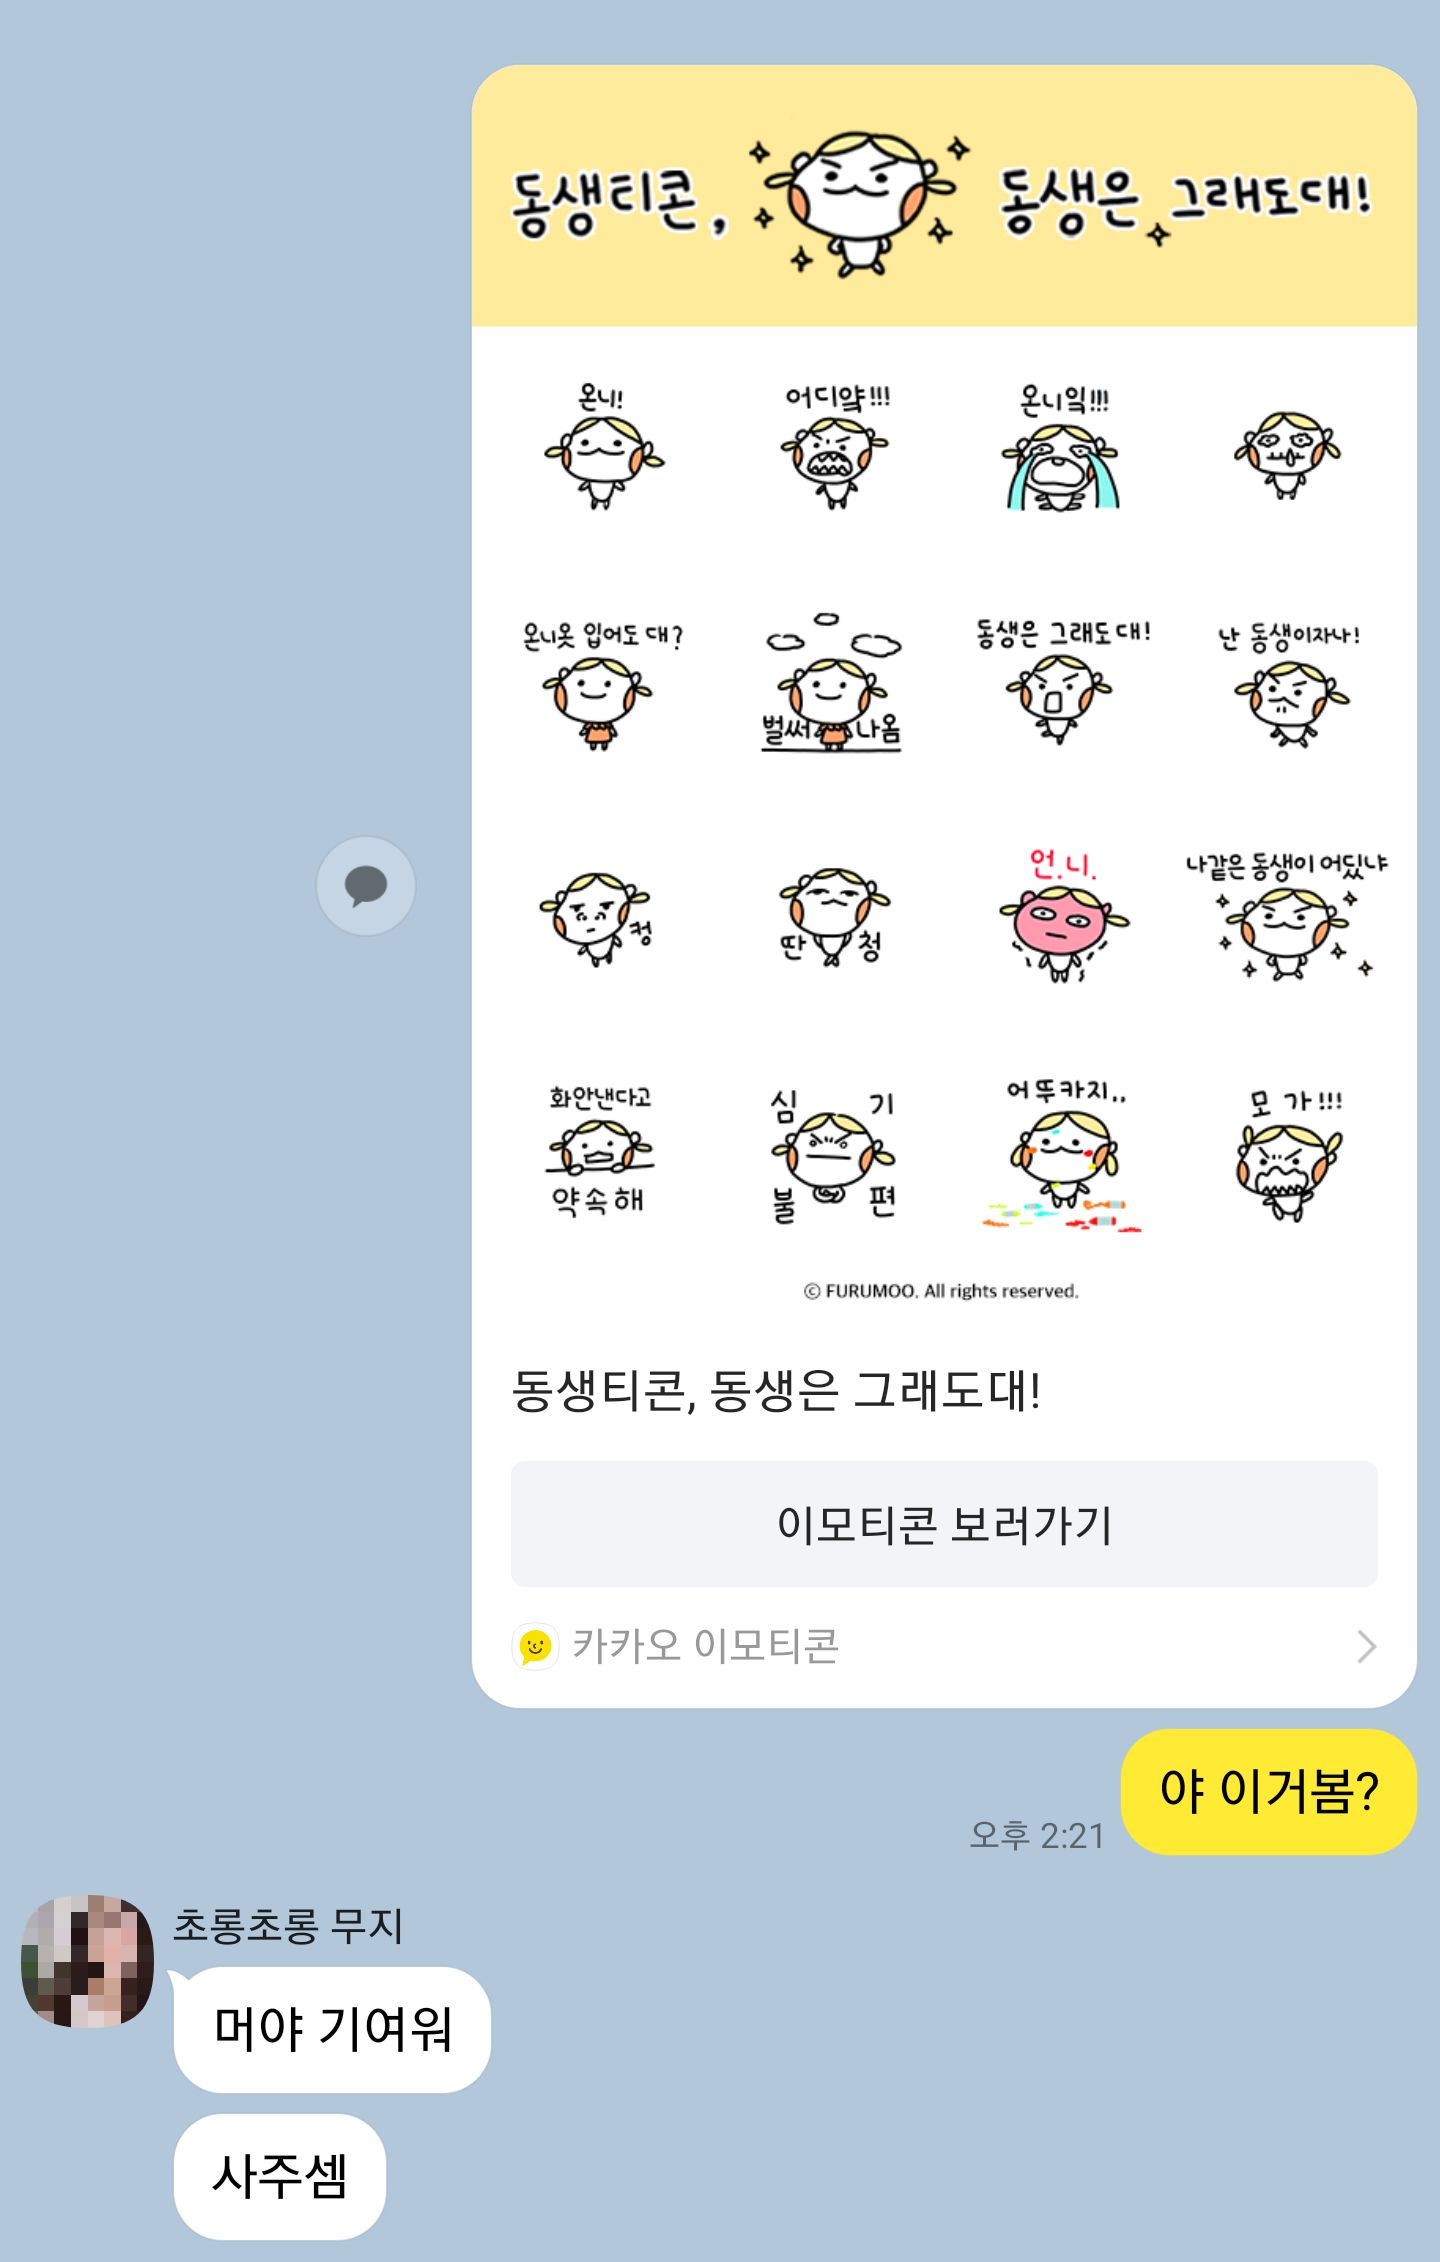Image resolution: width=1440 pixels, height=2262 pixels.
Task: Click the sender name 초롱초롱 무지
Action: [x=288, y=1925]
